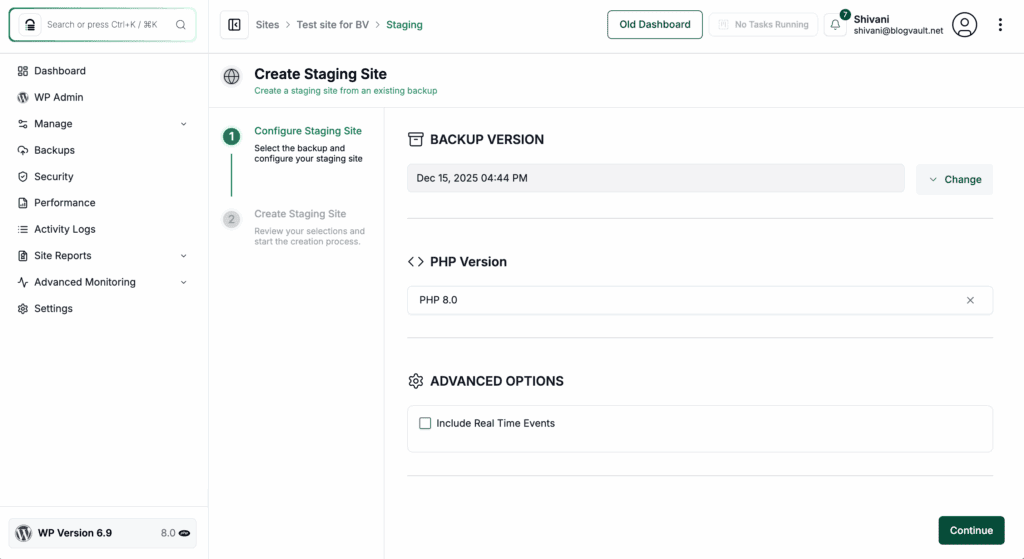Click the globe icon beside Create Staging Site
1024x559 pixels.
click(x=231, y=76)
